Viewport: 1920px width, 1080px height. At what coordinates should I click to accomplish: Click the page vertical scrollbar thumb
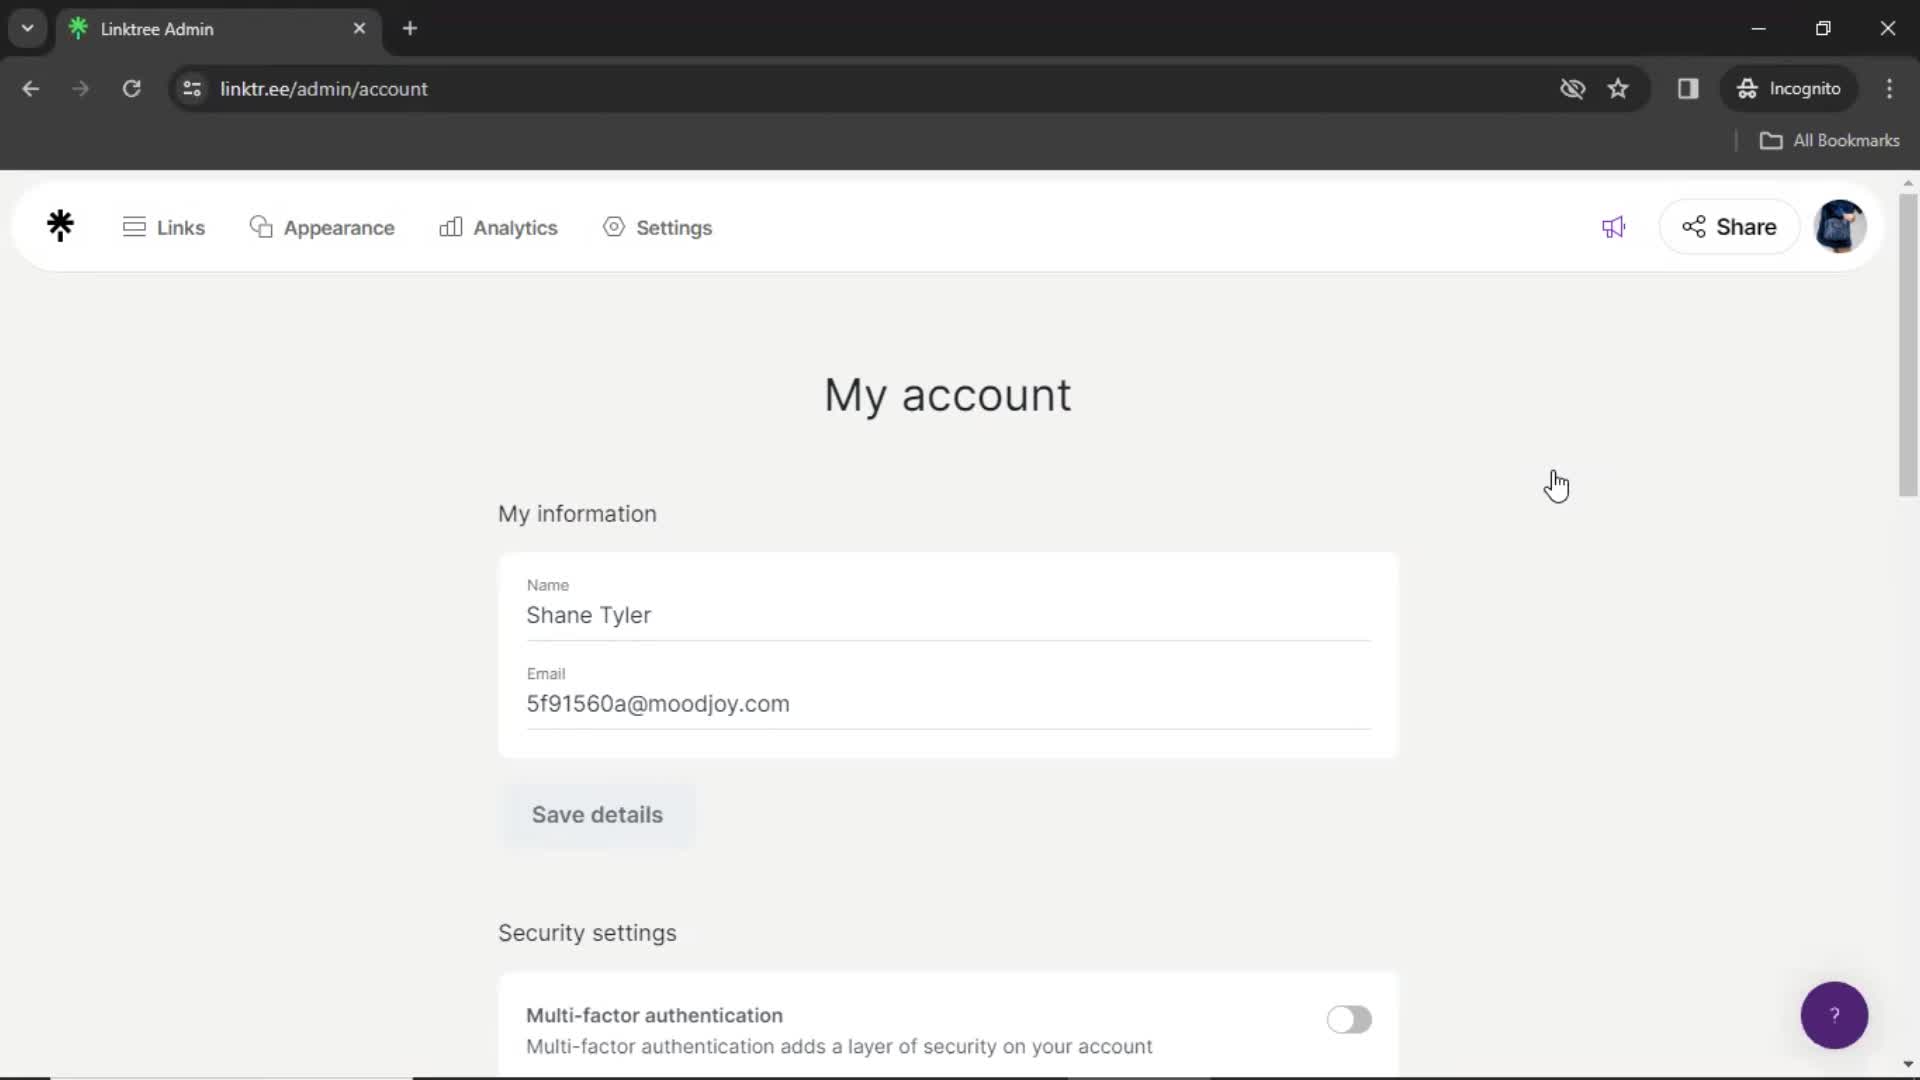1908,345
